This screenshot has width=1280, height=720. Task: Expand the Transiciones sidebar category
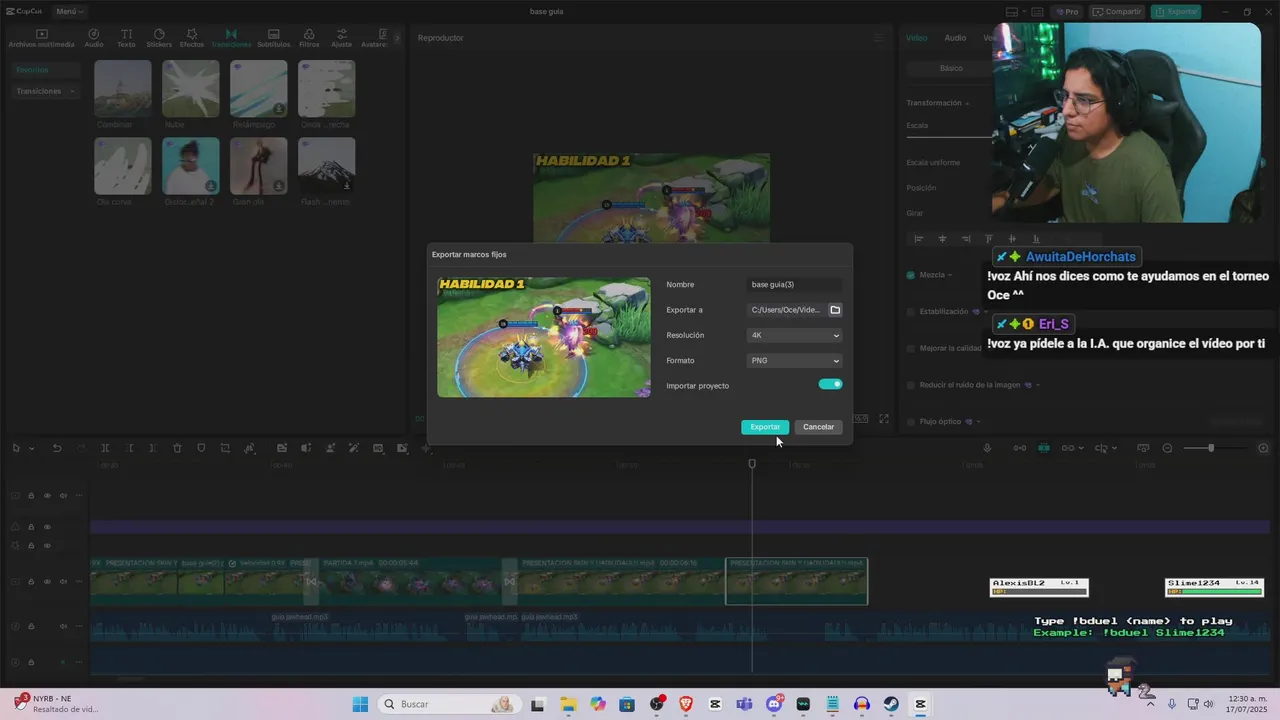click(45, 91)
